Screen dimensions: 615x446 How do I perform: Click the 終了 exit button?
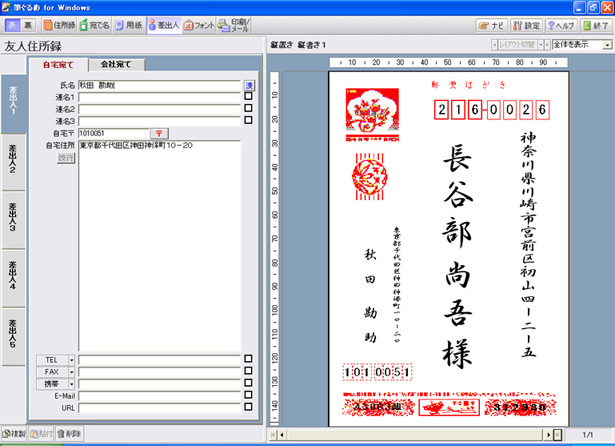595,25
